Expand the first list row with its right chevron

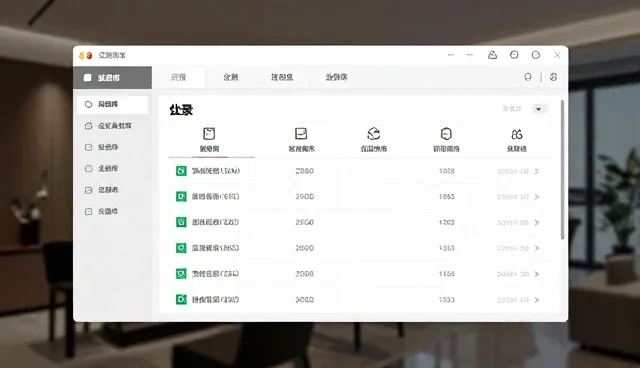pyautogui.click(x=537, y=171)
